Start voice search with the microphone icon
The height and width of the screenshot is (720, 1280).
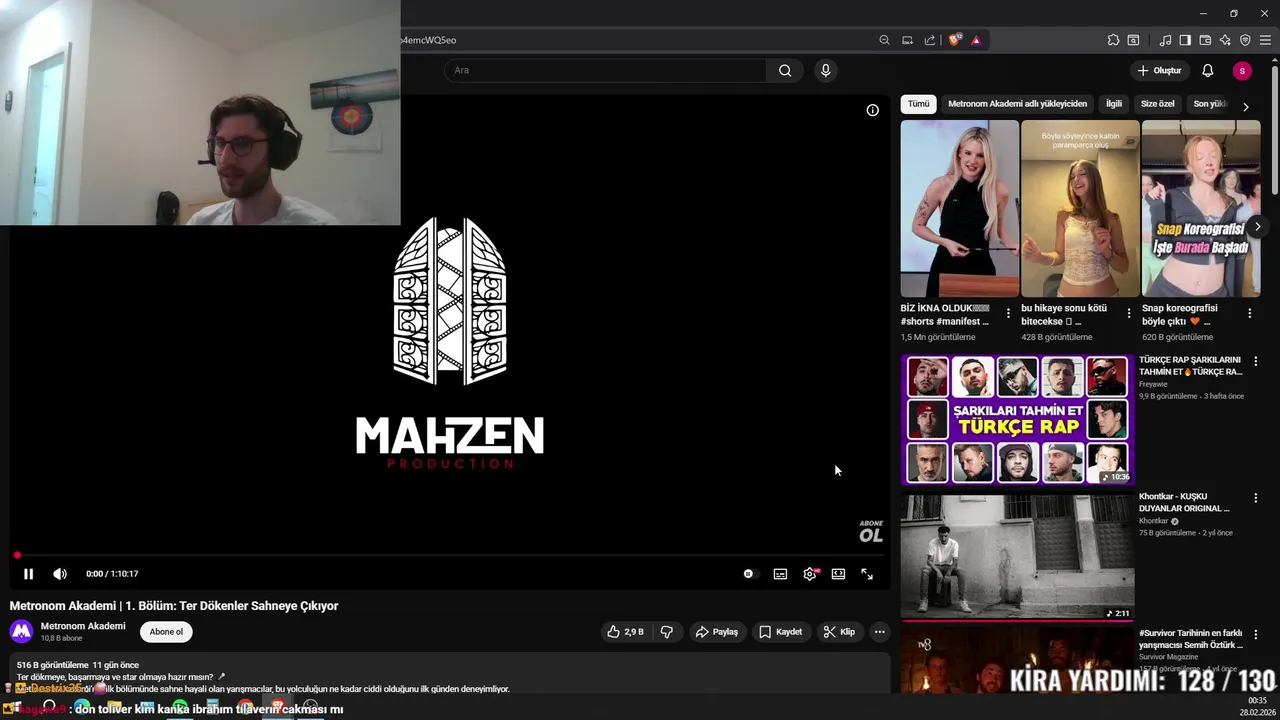825,70
